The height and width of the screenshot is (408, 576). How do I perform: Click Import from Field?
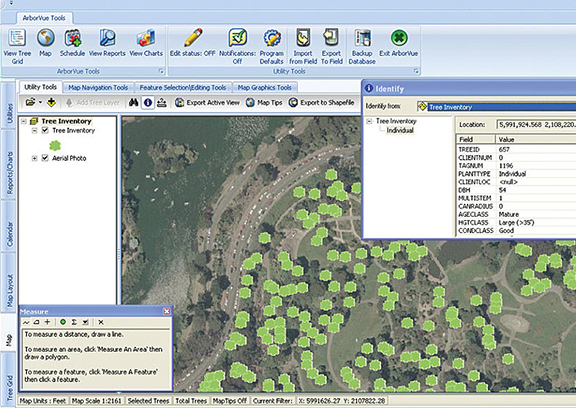click(x=303, y=47)
